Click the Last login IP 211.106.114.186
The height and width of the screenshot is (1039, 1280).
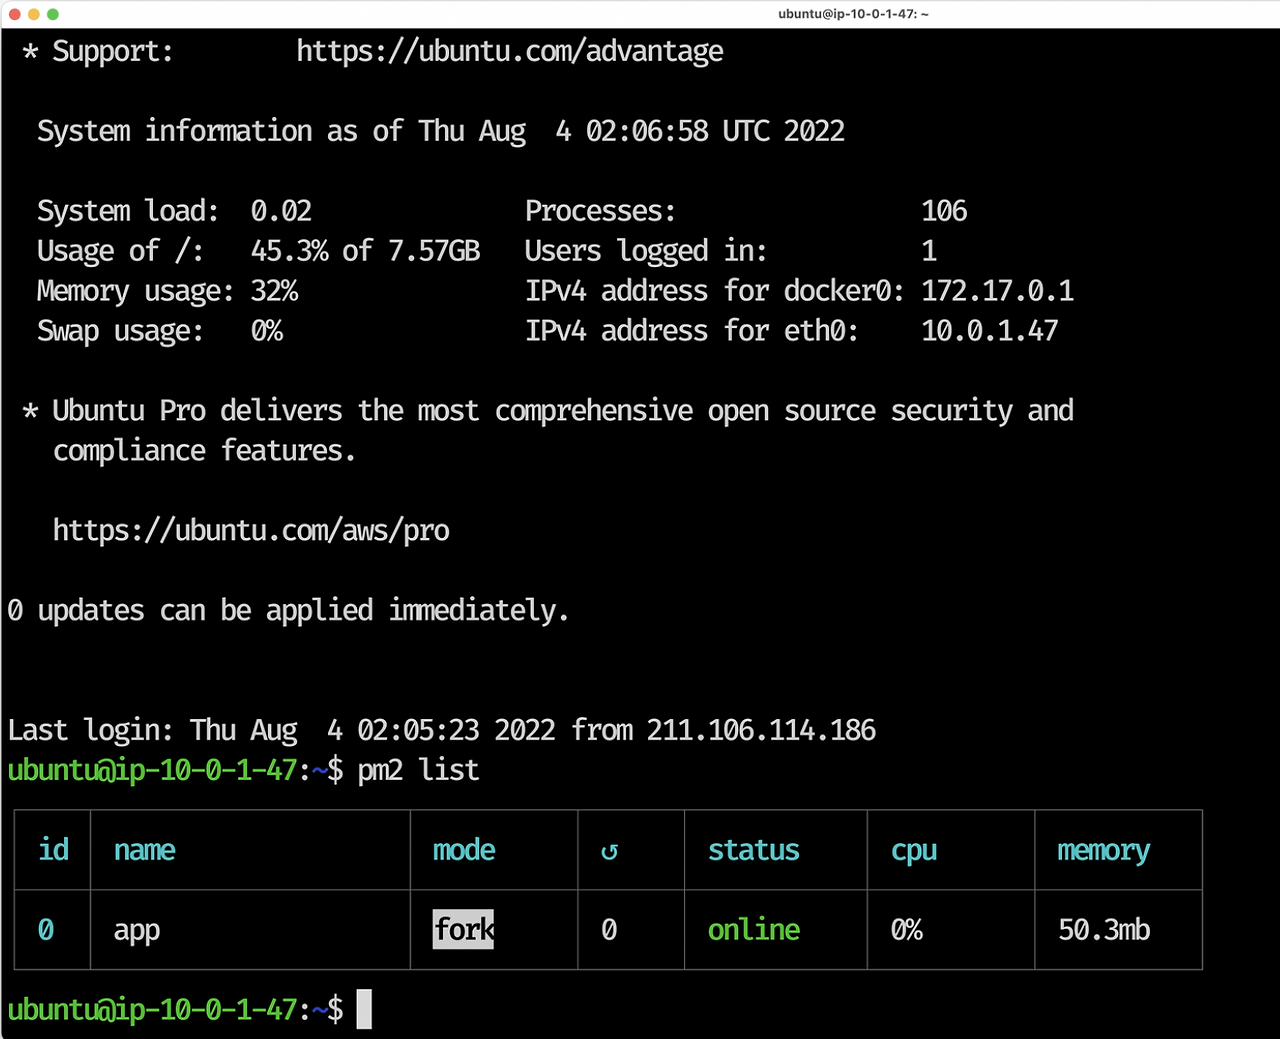click(x=760, y=730)
